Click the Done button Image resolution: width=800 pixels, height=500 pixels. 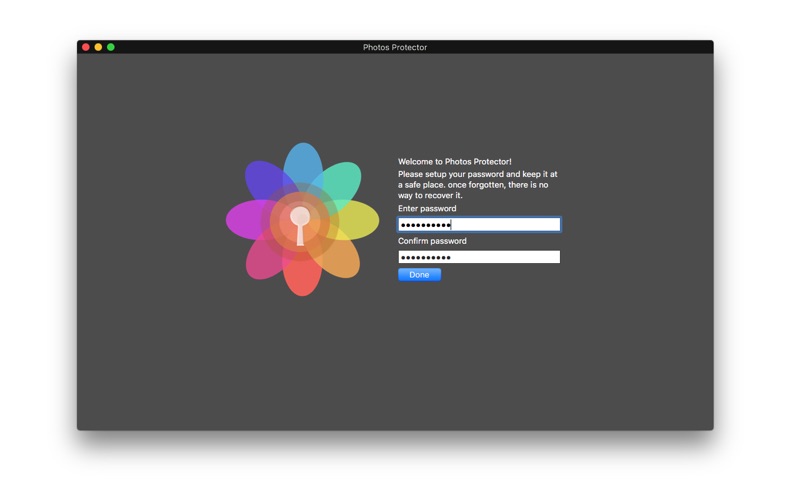point(419,274)
